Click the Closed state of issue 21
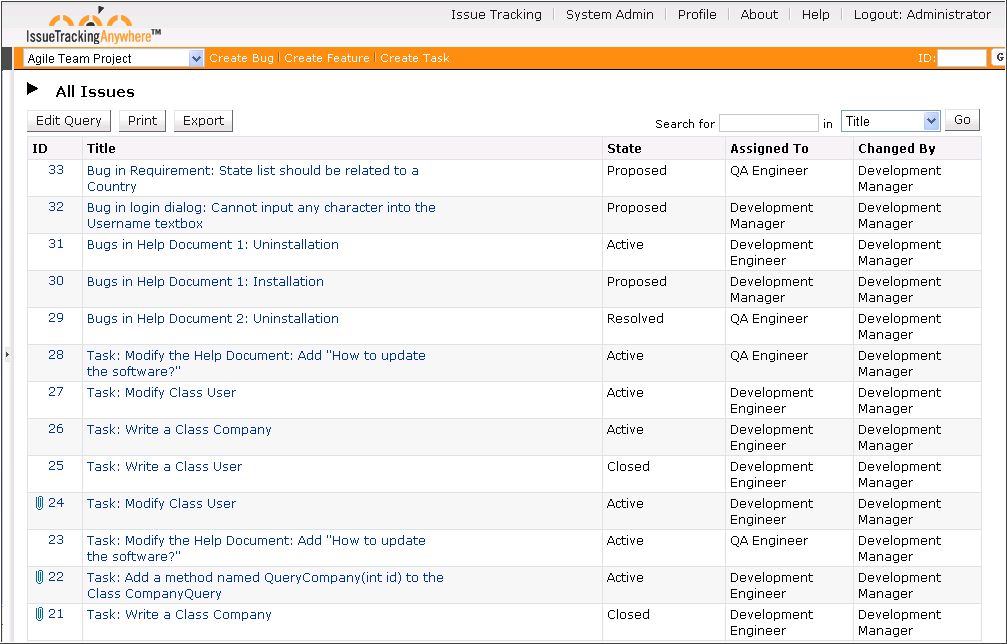Viewport: 1007px width, 644px height. (x=628, y=614)
